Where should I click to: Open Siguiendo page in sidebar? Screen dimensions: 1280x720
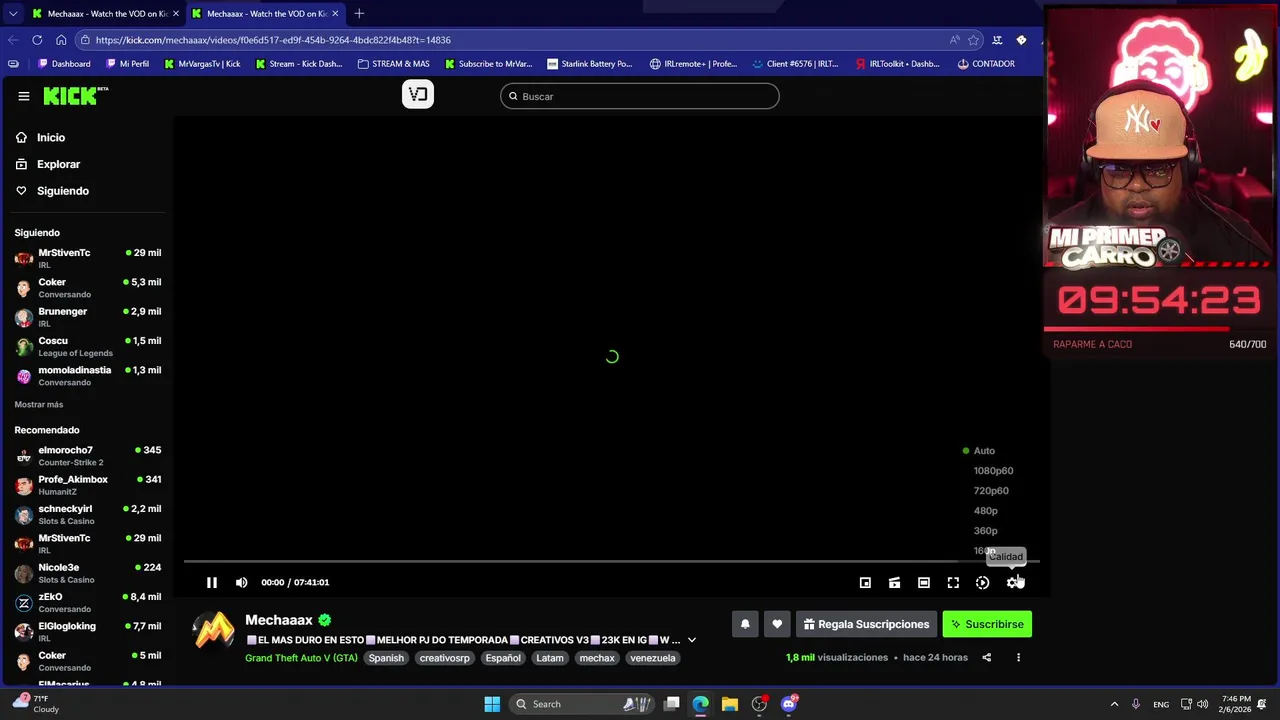coord(62,191)
